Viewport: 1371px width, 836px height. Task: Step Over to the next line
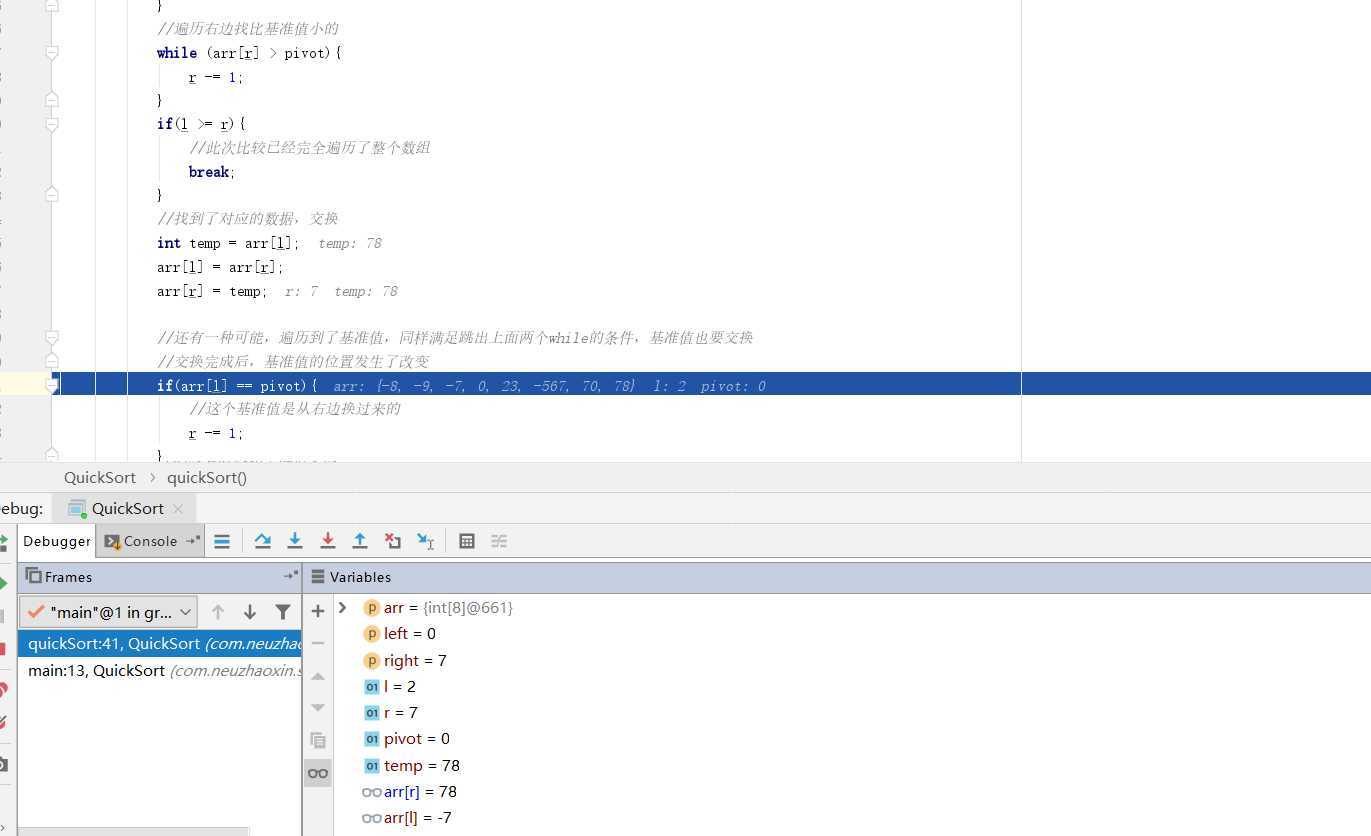tap(263, 541)
